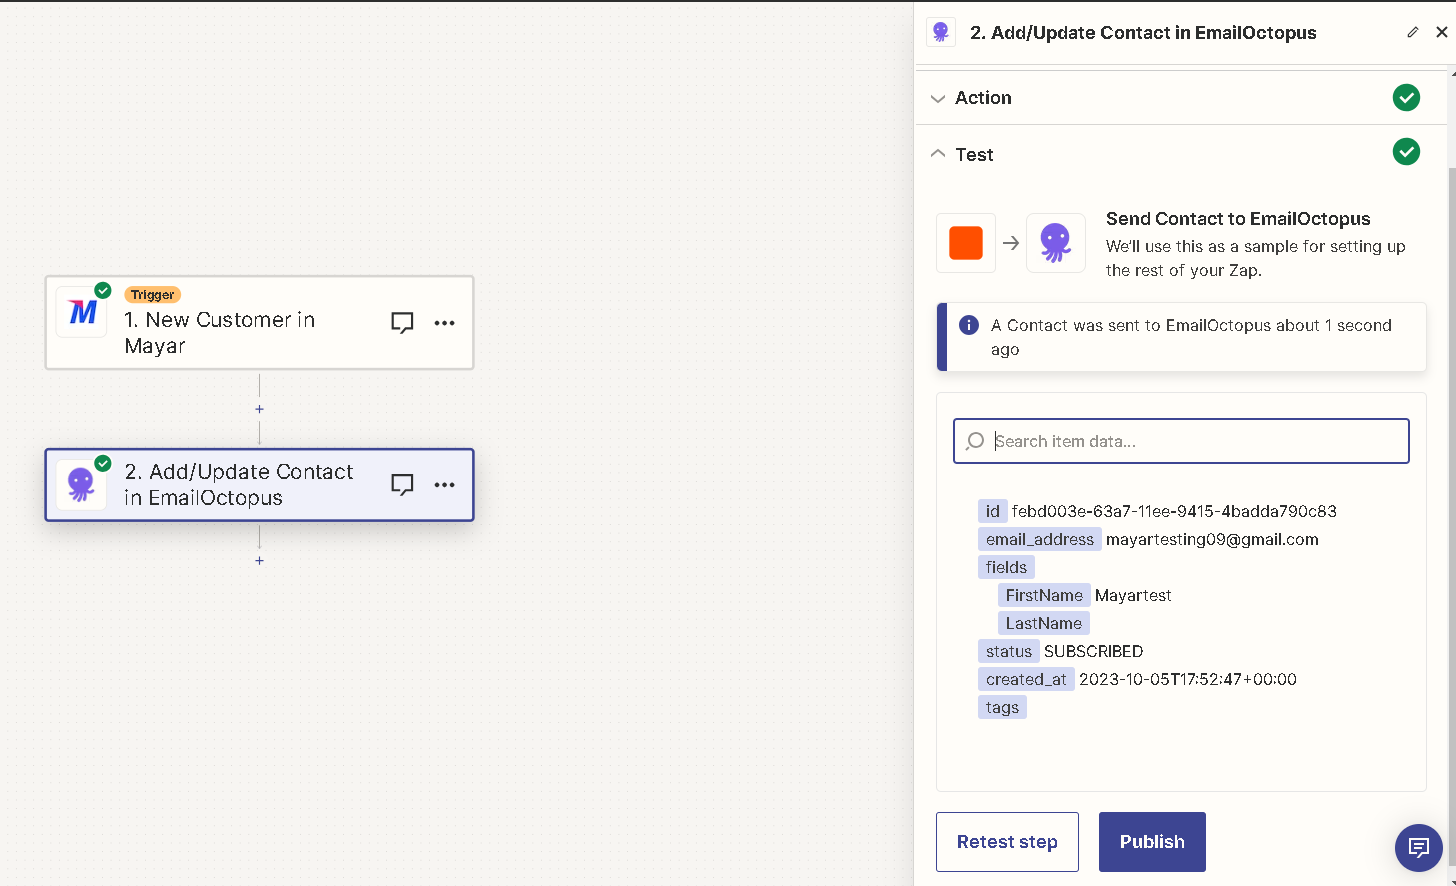Open three-dot menu for Add/Update Contact step

pyautogui.click(x=445, y=485)
